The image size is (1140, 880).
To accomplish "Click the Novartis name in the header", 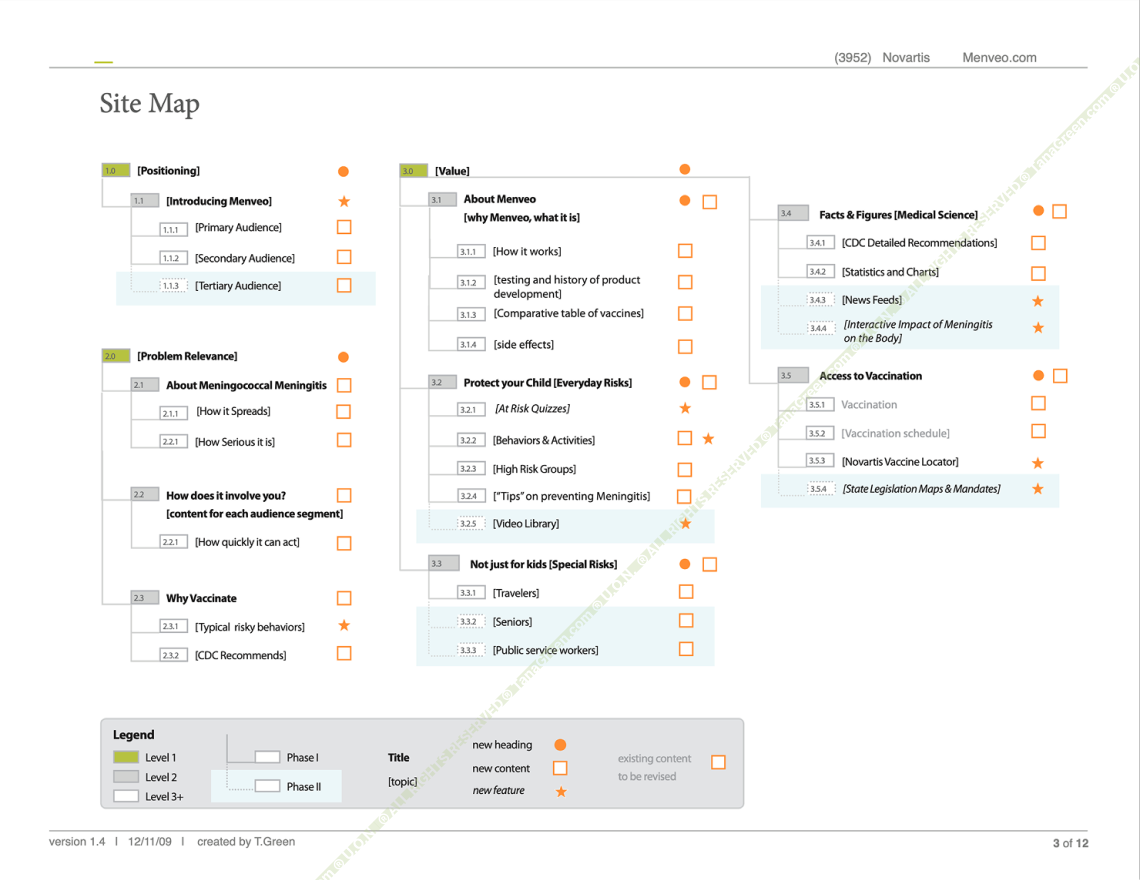I will 906,57.
